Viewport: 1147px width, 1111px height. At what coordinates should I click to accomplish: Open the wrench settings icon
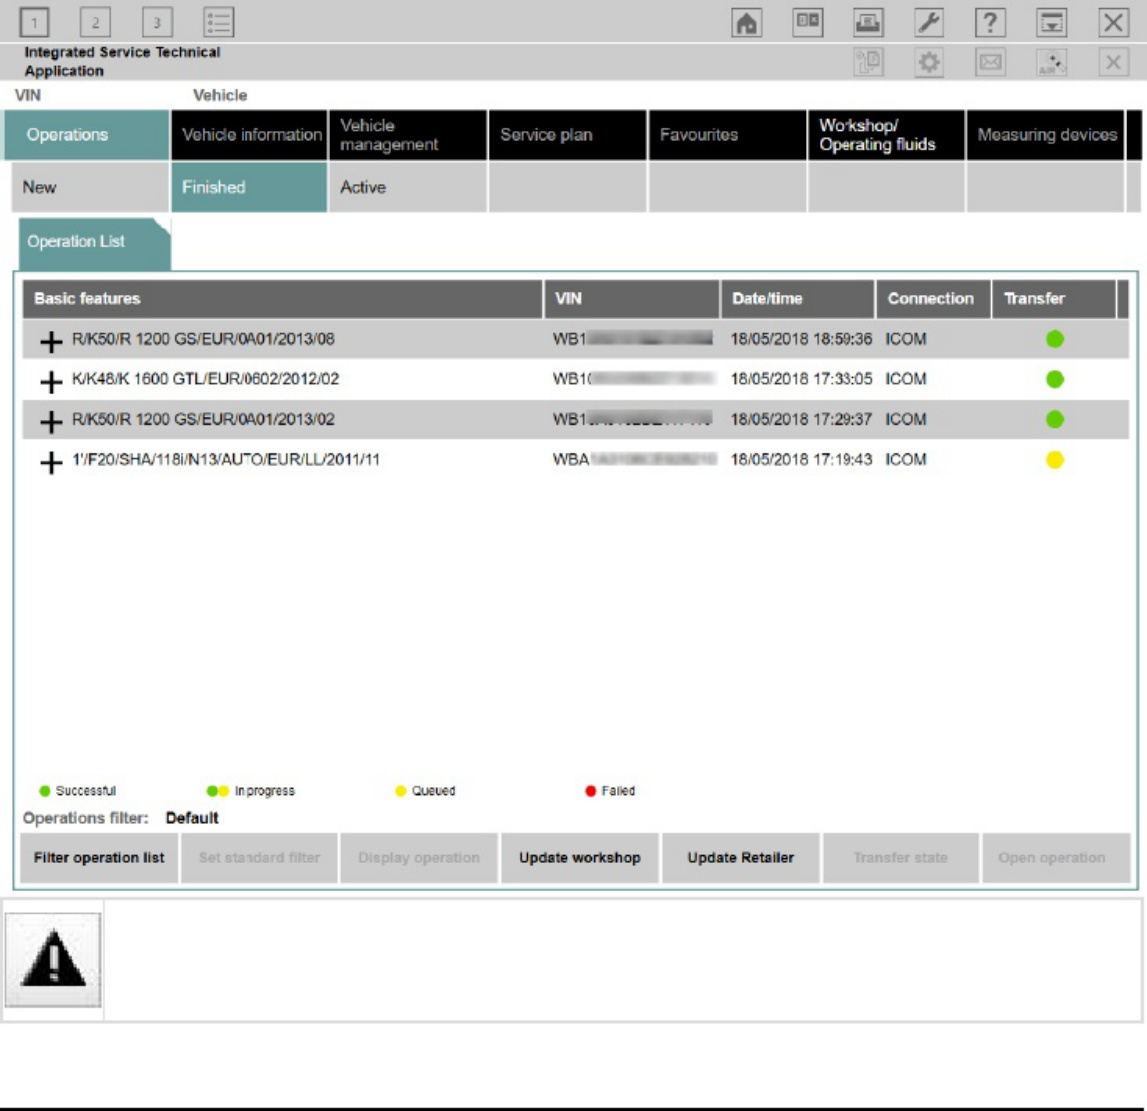tap(929, 23)
